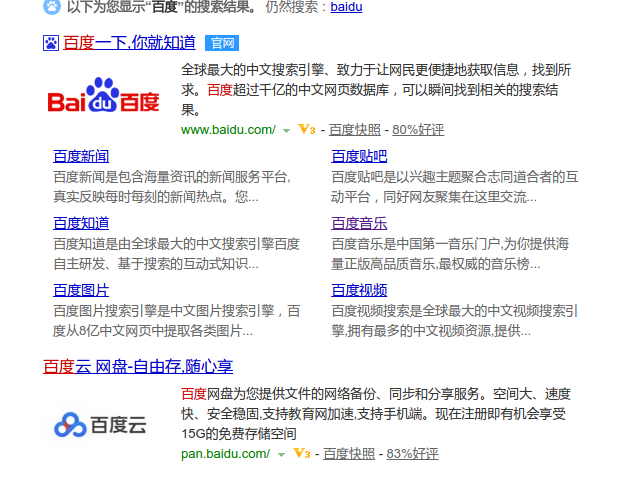Open 百度快照 for the pan.baidu.com result
640x480 pixels.
(x=349, y=454)
